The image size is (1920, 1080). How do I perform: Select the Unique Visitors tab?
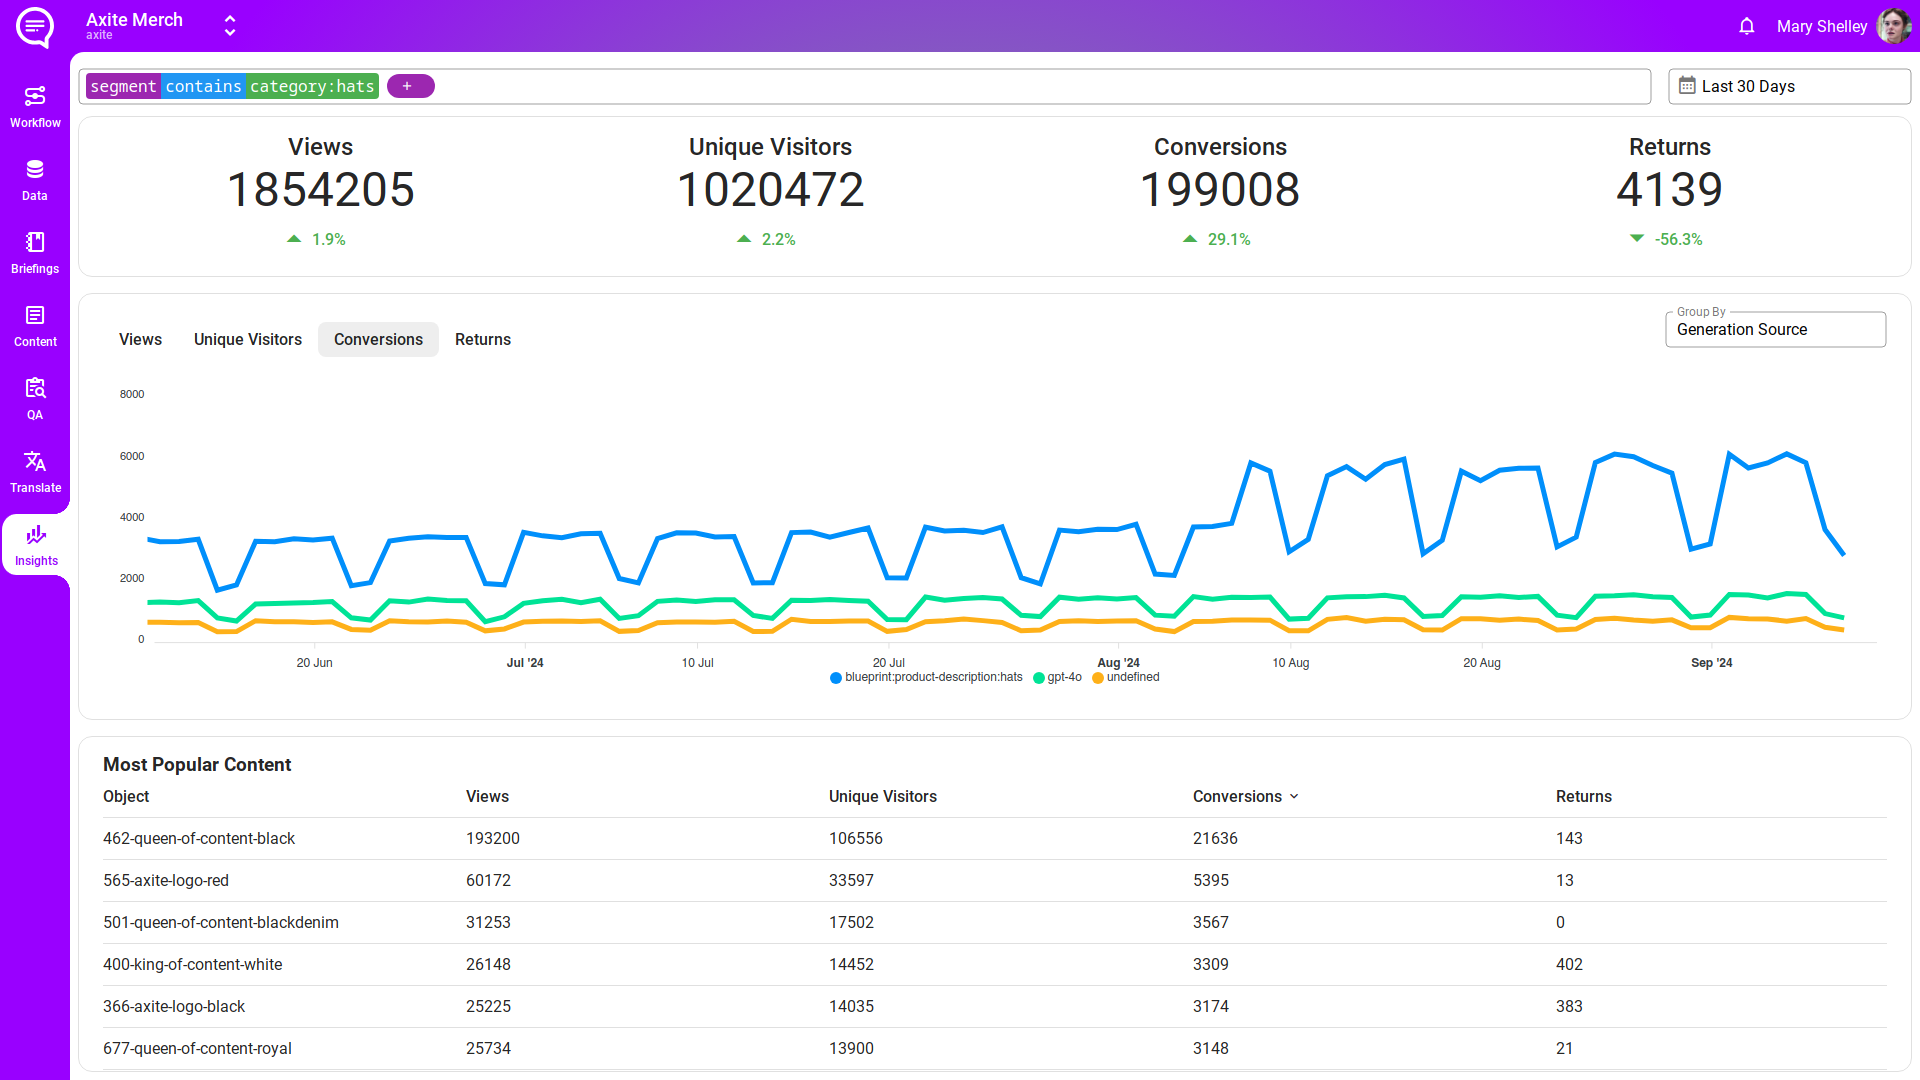[x=247, y=339]
